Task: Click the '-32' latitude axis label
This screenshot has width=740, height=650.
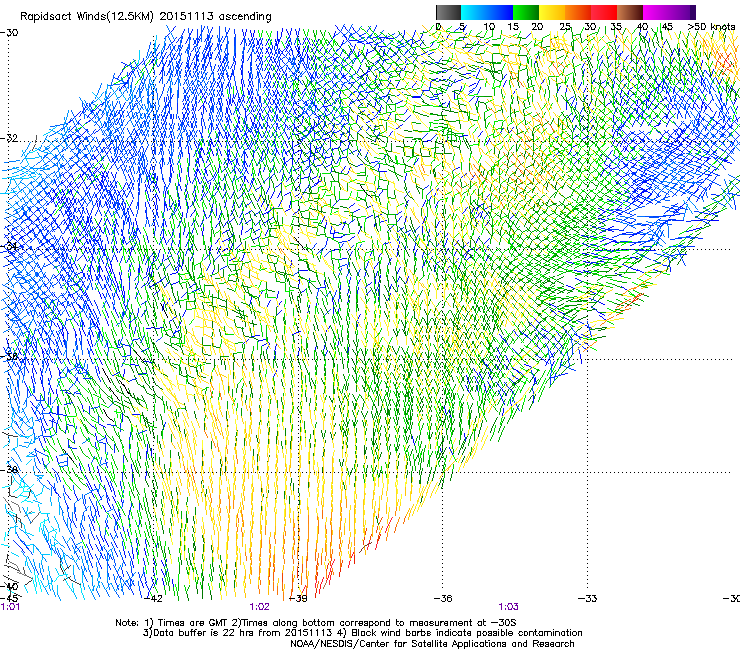Action: point(9,138)
